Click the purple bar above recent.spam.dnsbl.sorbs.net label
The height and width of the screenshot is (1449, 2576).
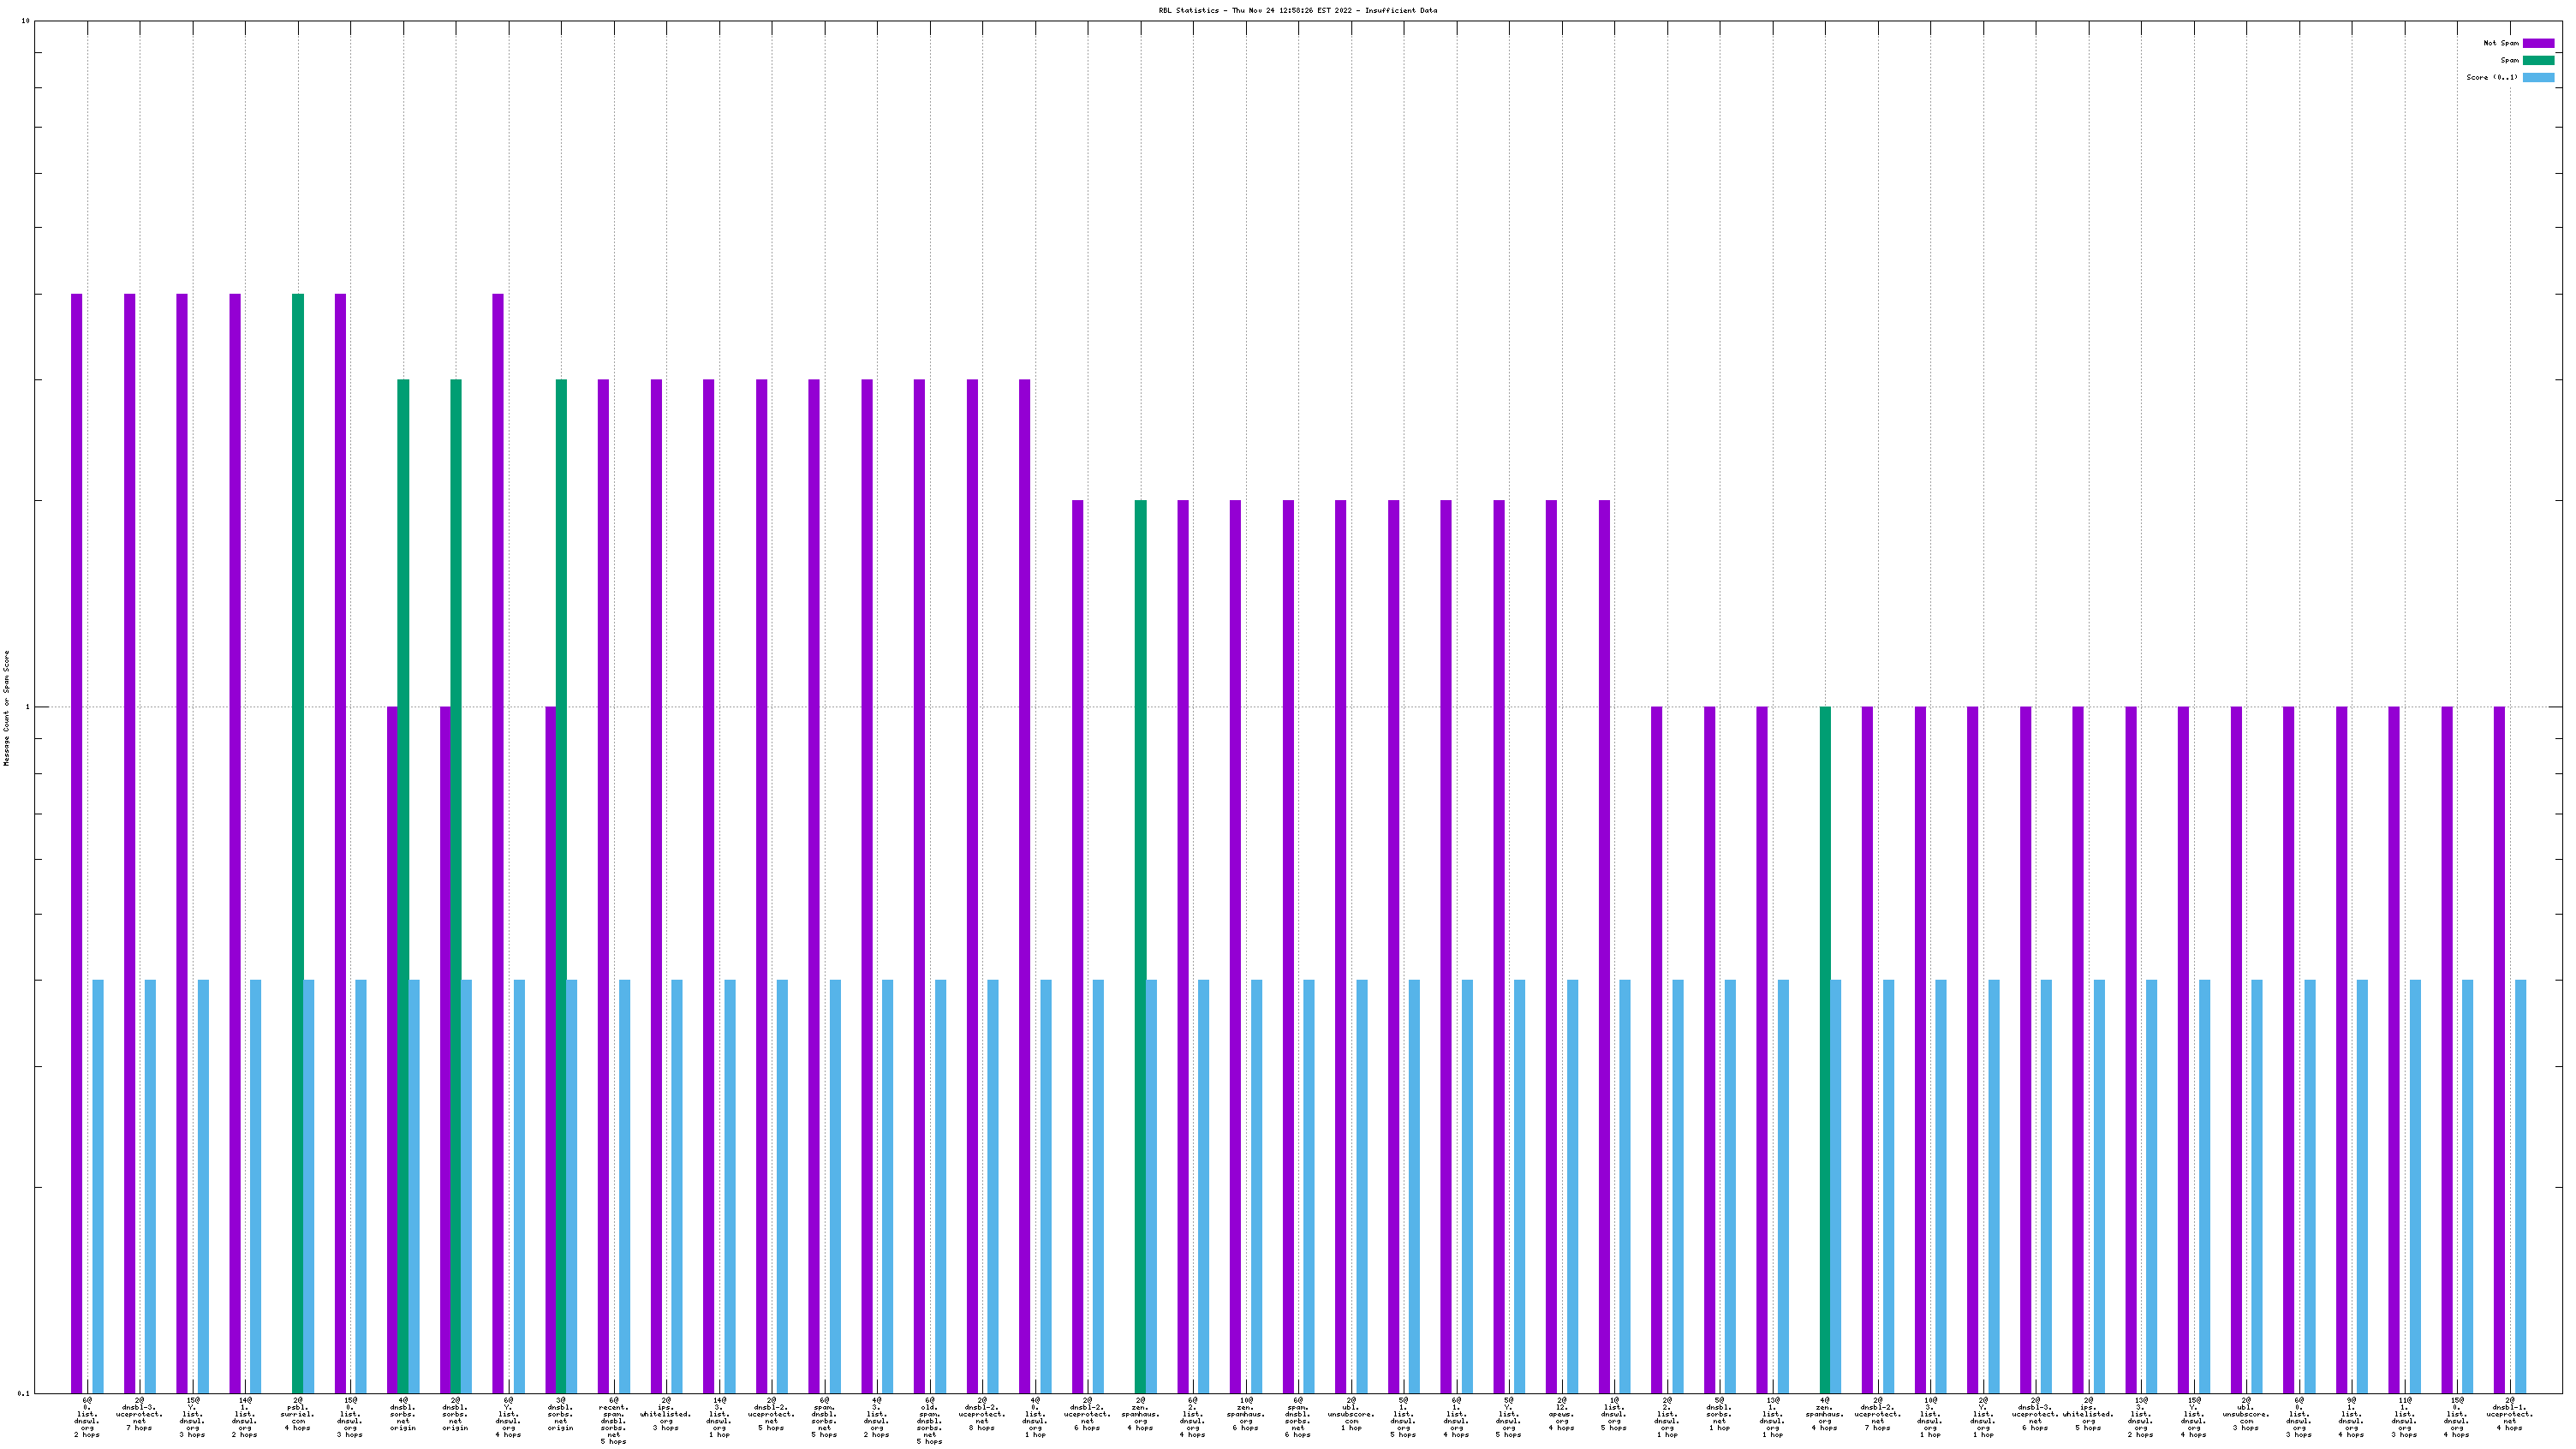603,880
